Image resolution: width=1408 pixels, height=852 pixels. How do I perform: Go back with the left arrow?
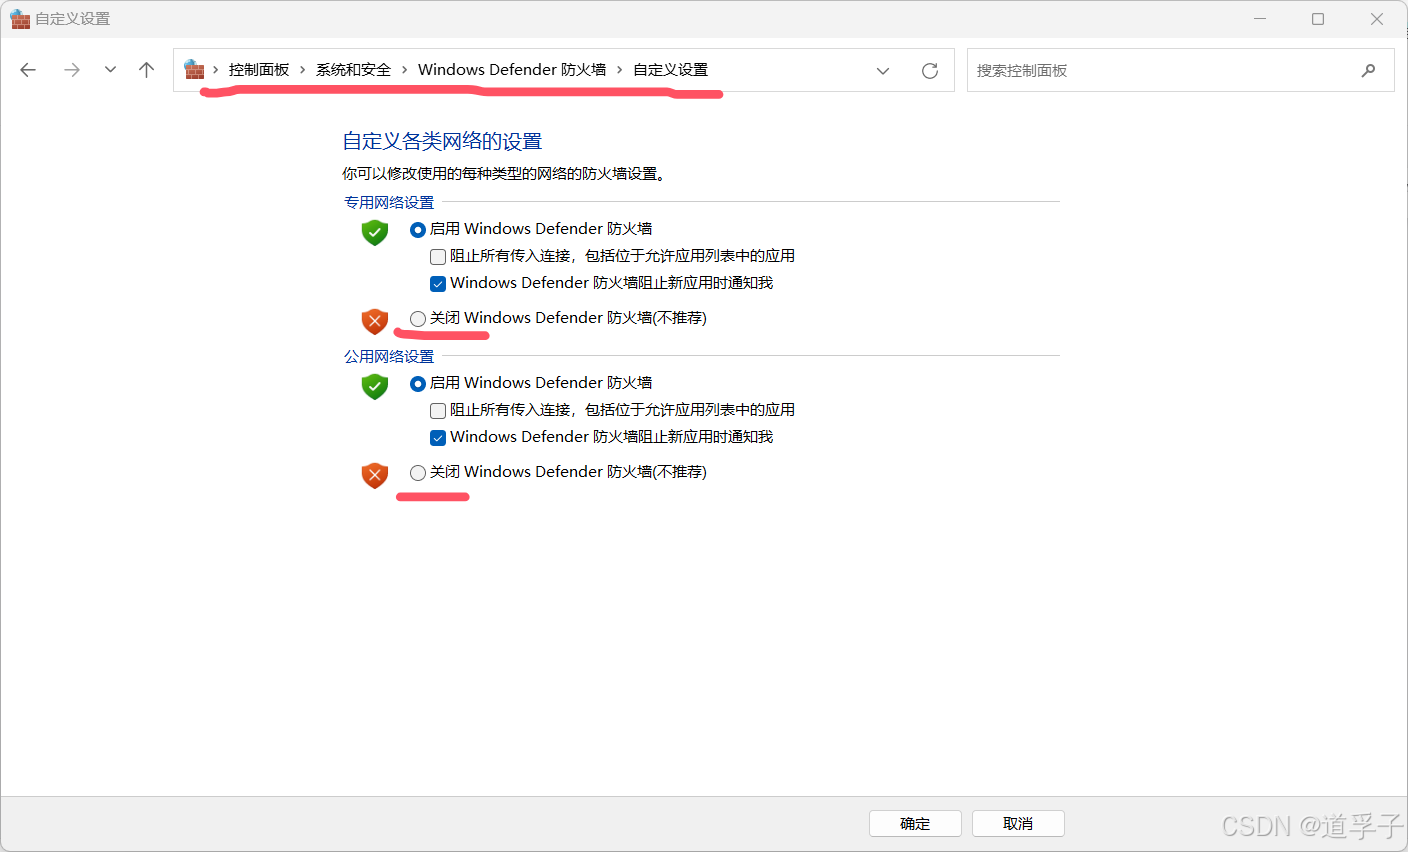point(28,70)
